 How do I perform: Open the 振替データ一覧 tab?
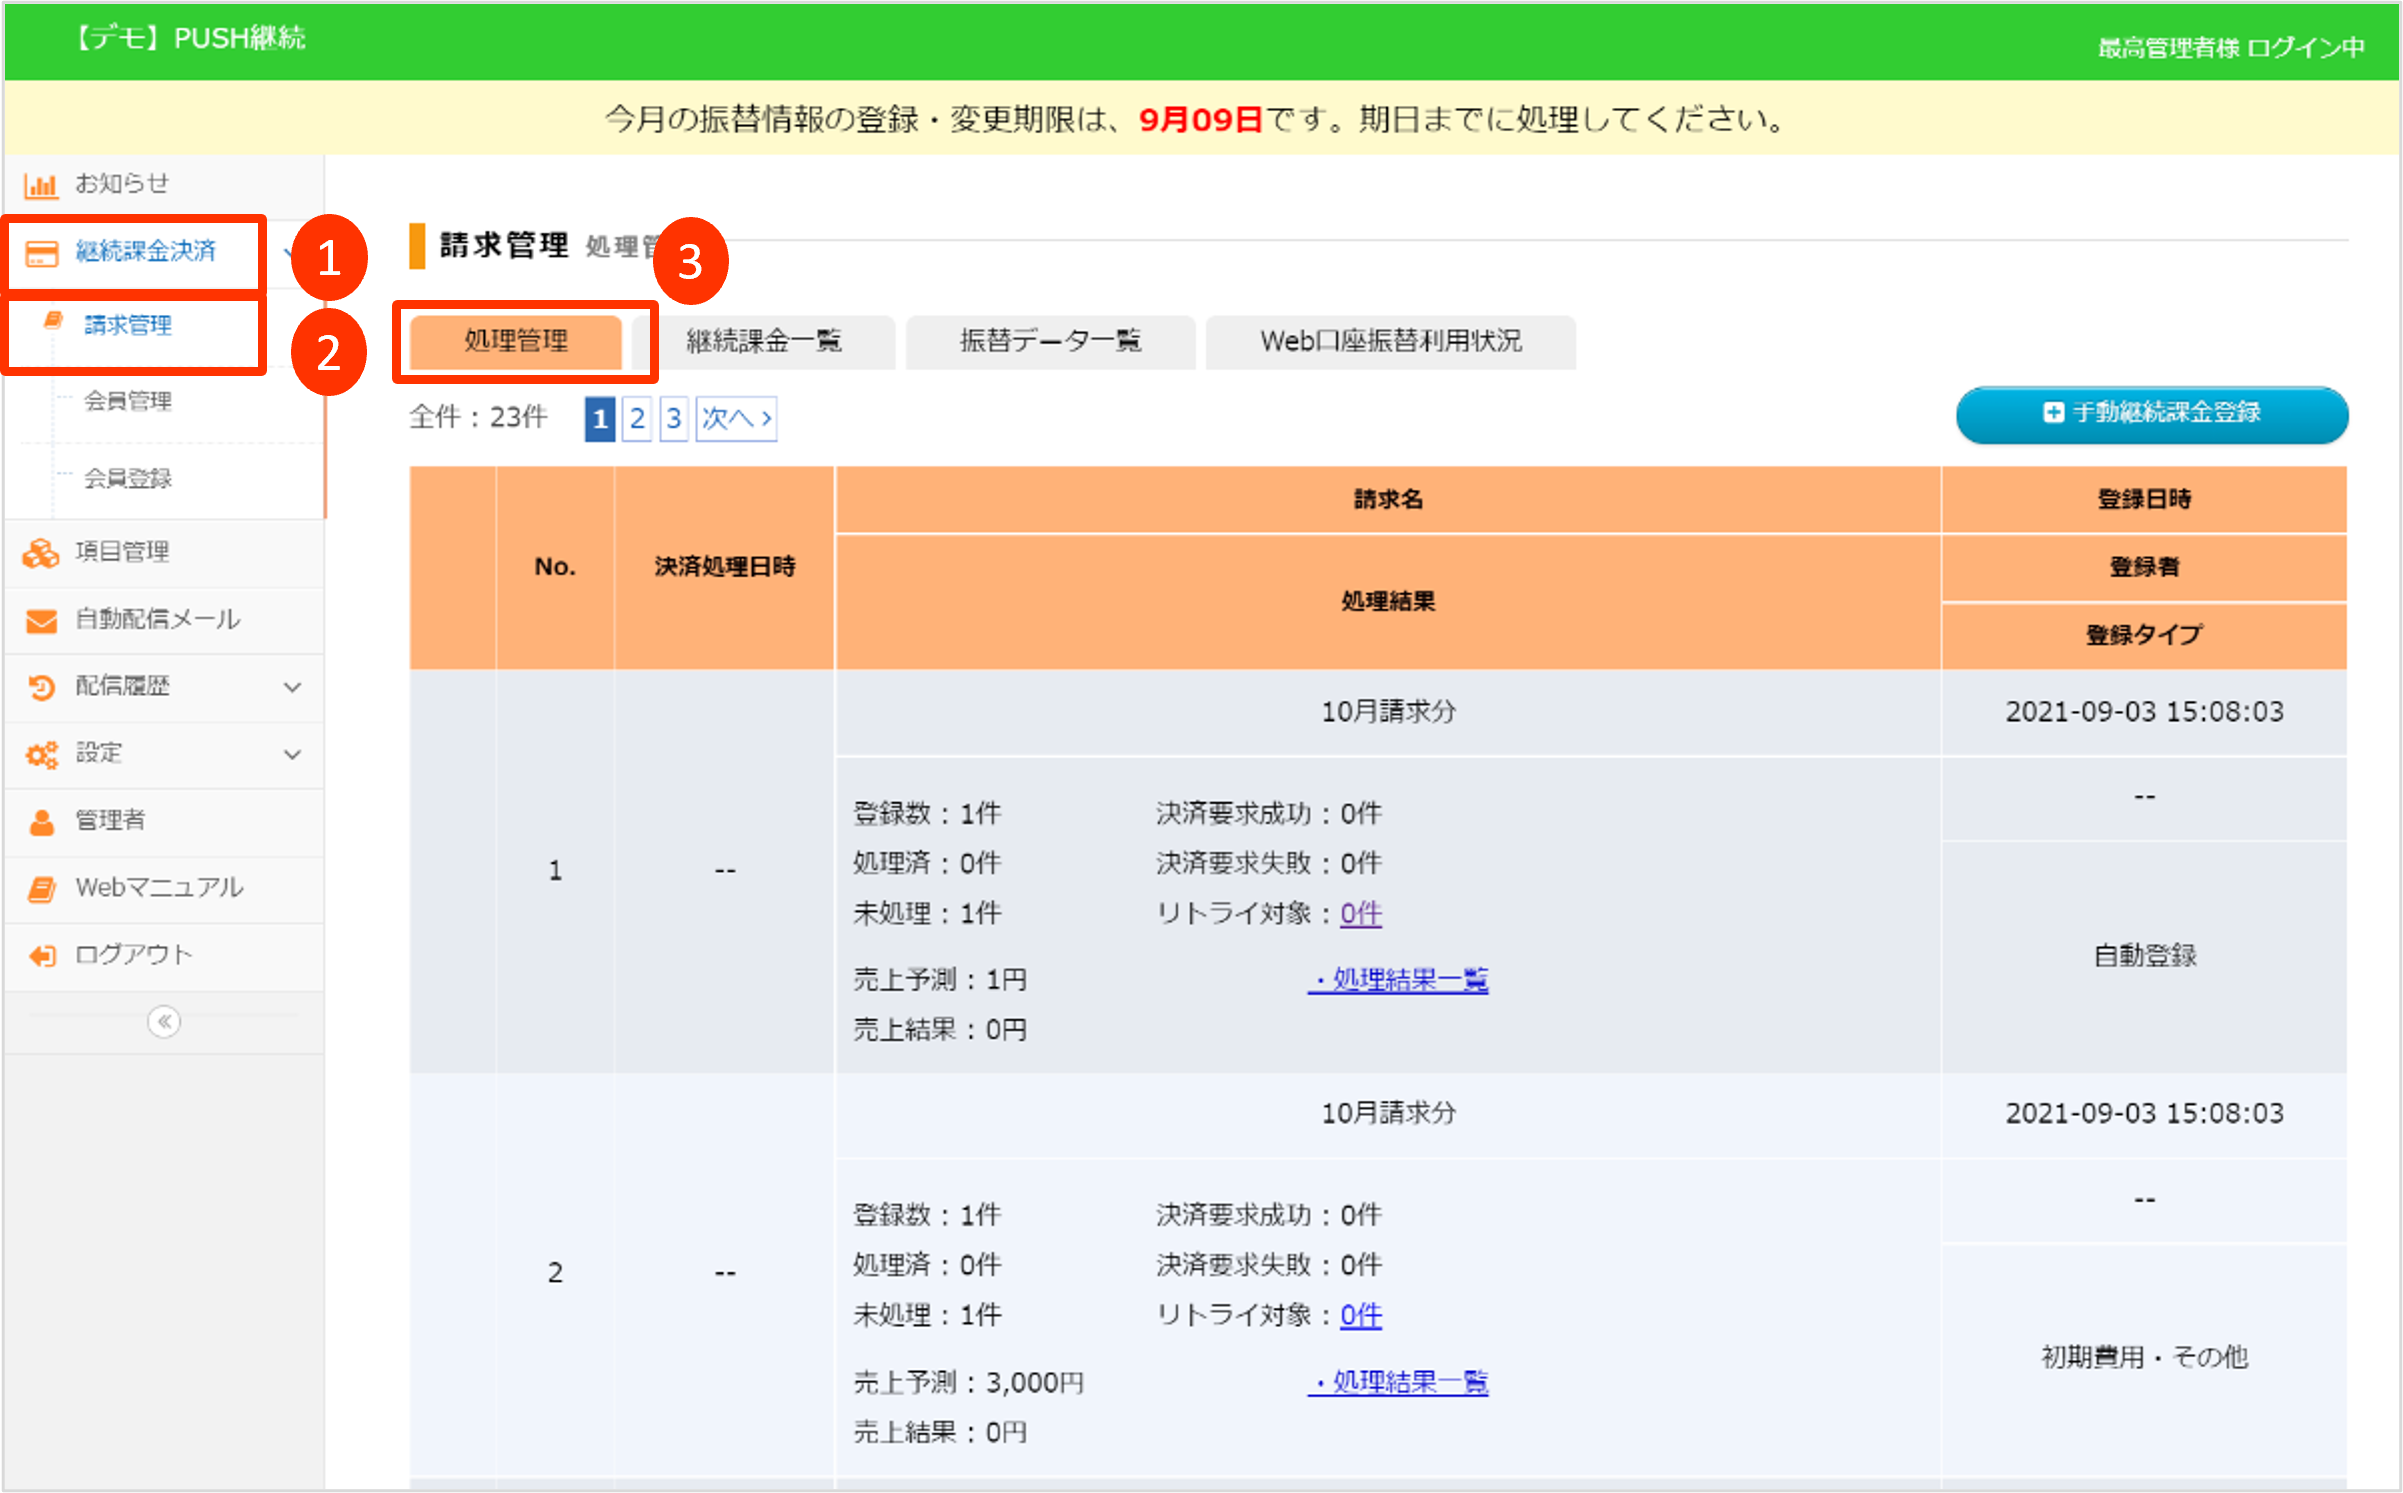1050,341
